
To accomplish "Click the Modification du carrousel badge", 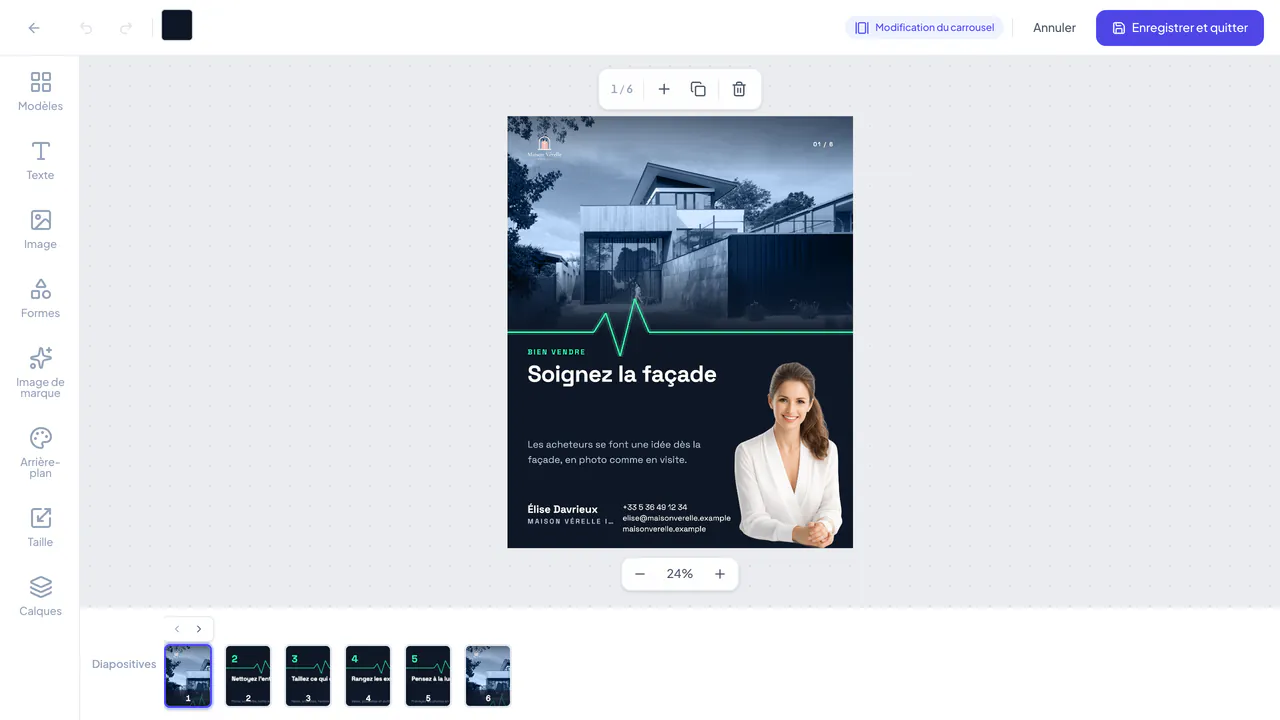I will pyautogui.click(x=924, y=28).
